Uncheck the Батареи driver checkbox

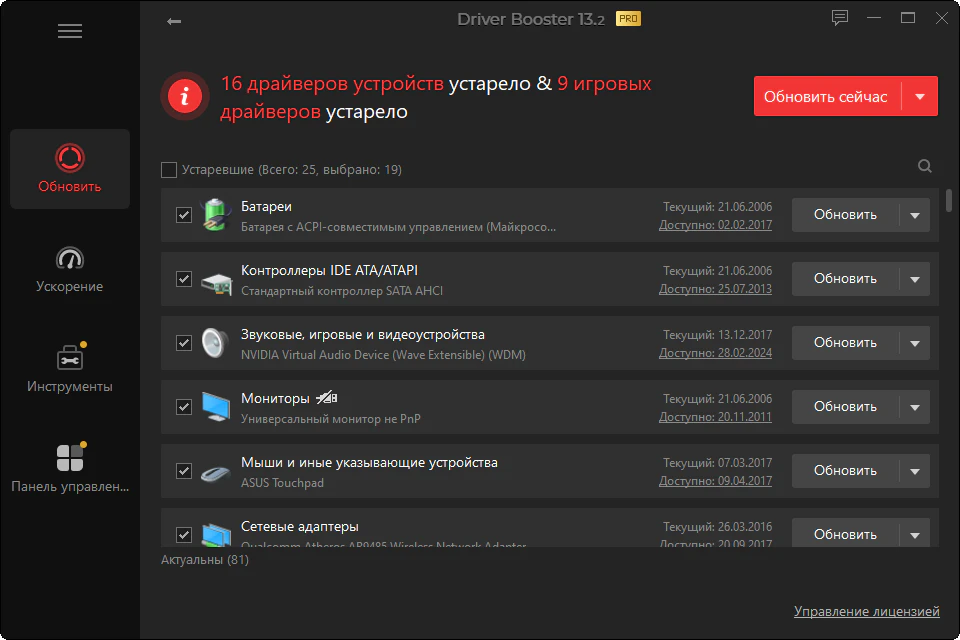coord(184,215)
